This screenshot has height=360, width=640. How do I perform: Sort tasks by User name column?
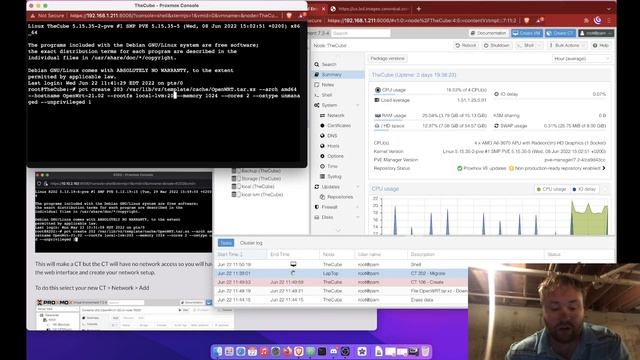click(x=381, y=254)
